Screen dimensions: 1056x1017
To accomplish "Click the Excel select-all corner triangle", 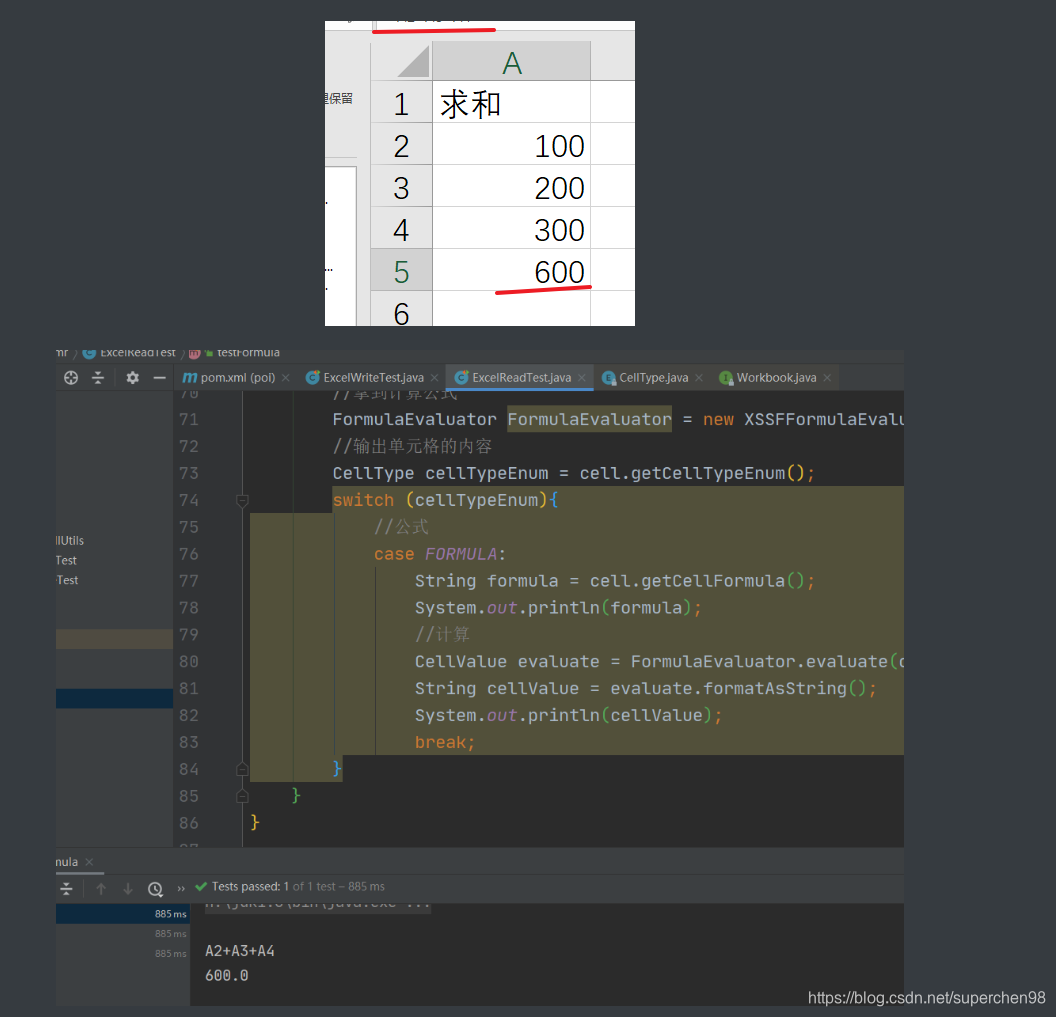I will (414, 61).
